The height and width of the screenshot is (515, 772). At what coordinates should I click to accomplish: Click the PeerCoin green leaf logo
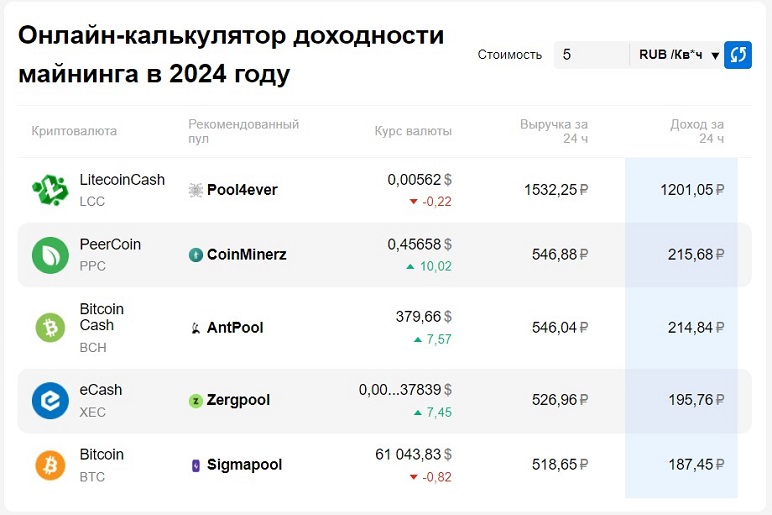pos(49,255)
